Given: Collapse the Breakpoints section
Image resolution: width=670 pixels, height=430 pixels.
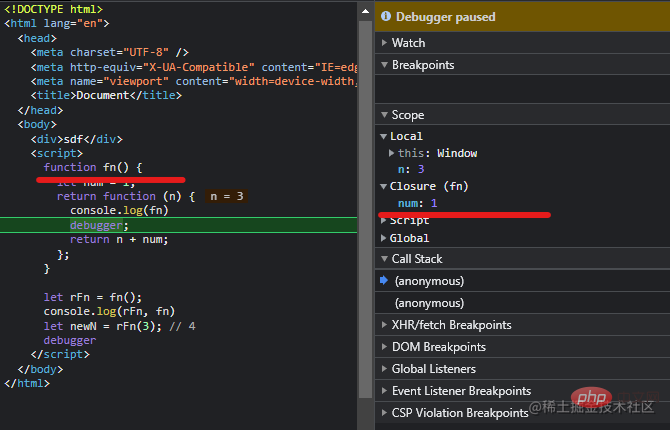Looking at the screenshot, I should (384, 65).
